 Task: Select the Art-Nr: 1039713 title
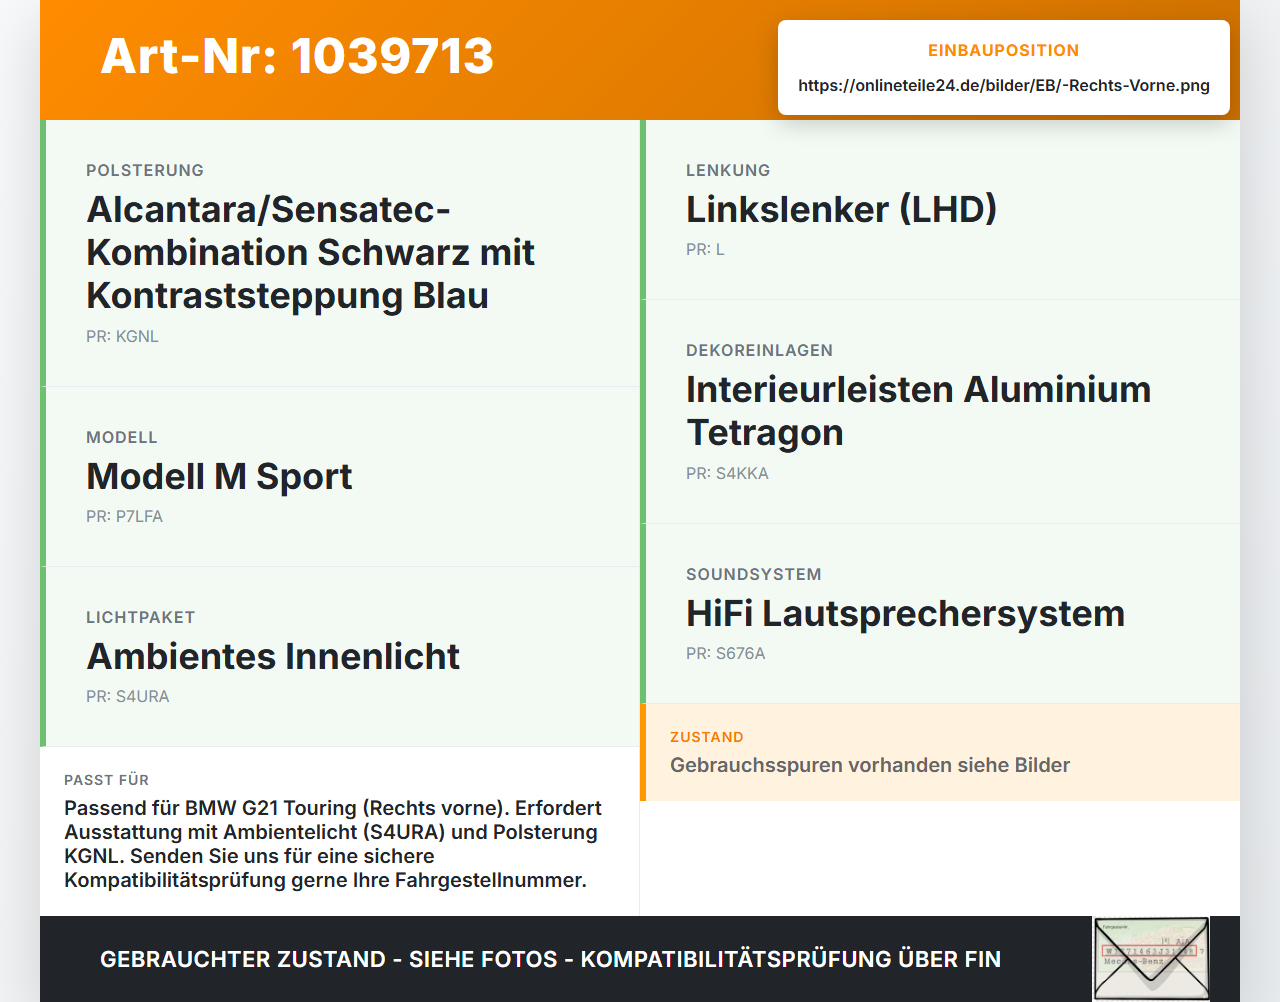(297, 56)
